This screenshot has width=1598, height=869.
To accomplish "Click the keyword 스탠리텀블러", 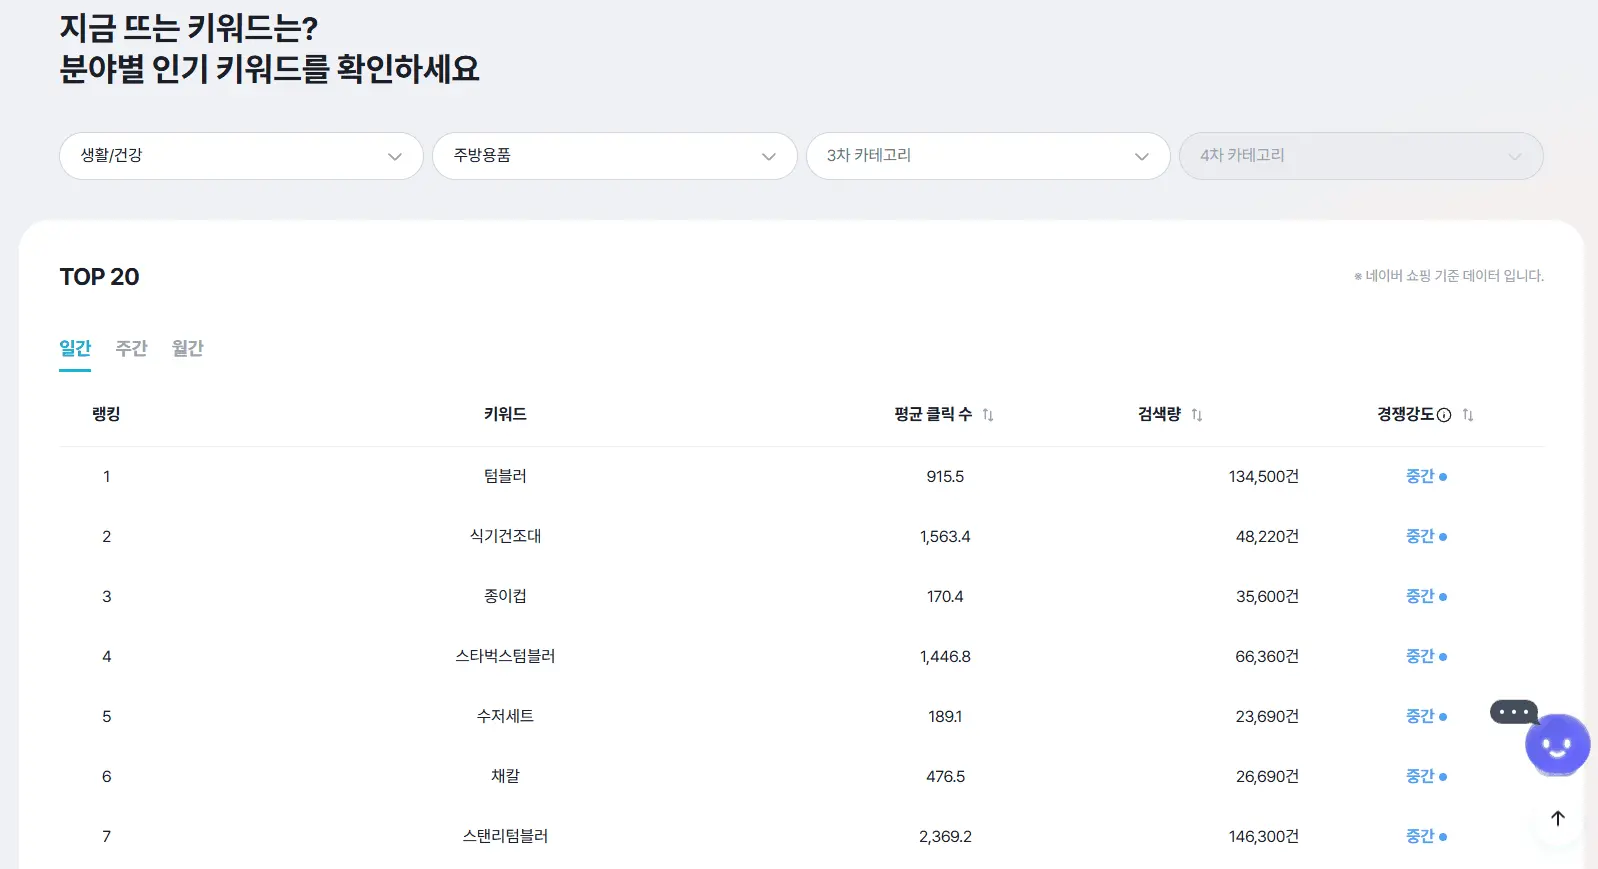I will (x=505, y=836).
